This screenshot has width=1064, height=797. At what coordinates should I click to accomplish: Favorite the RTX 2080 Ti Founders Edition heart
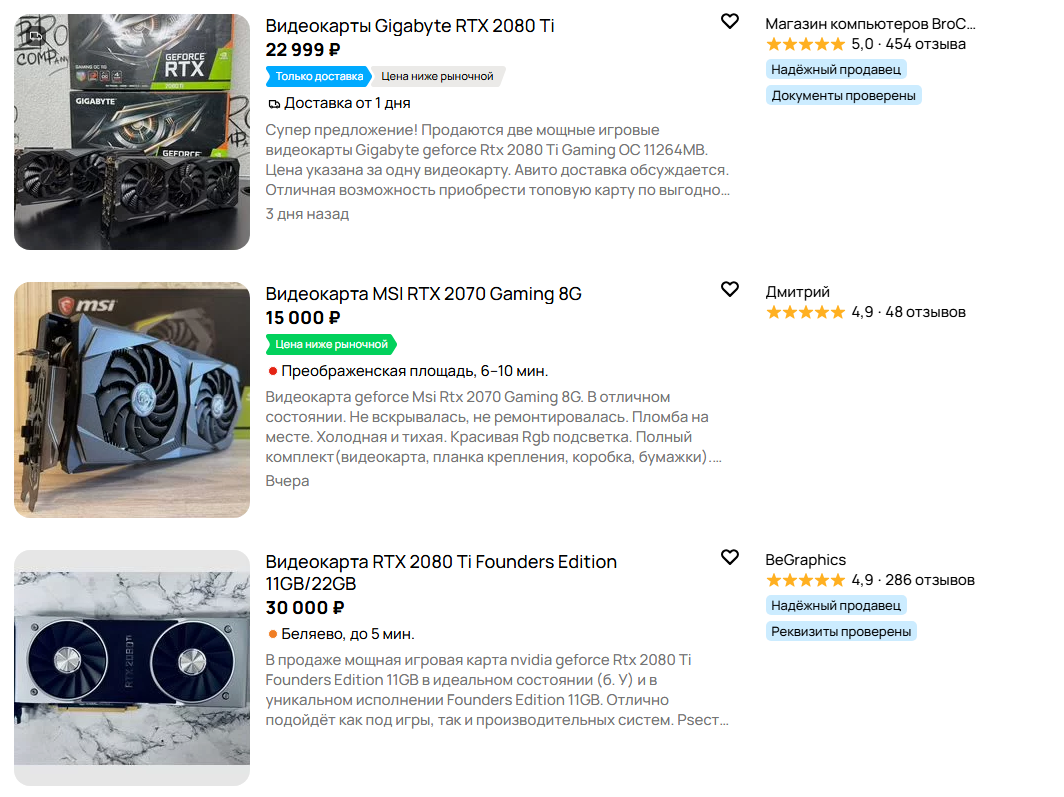pos(729,557)
